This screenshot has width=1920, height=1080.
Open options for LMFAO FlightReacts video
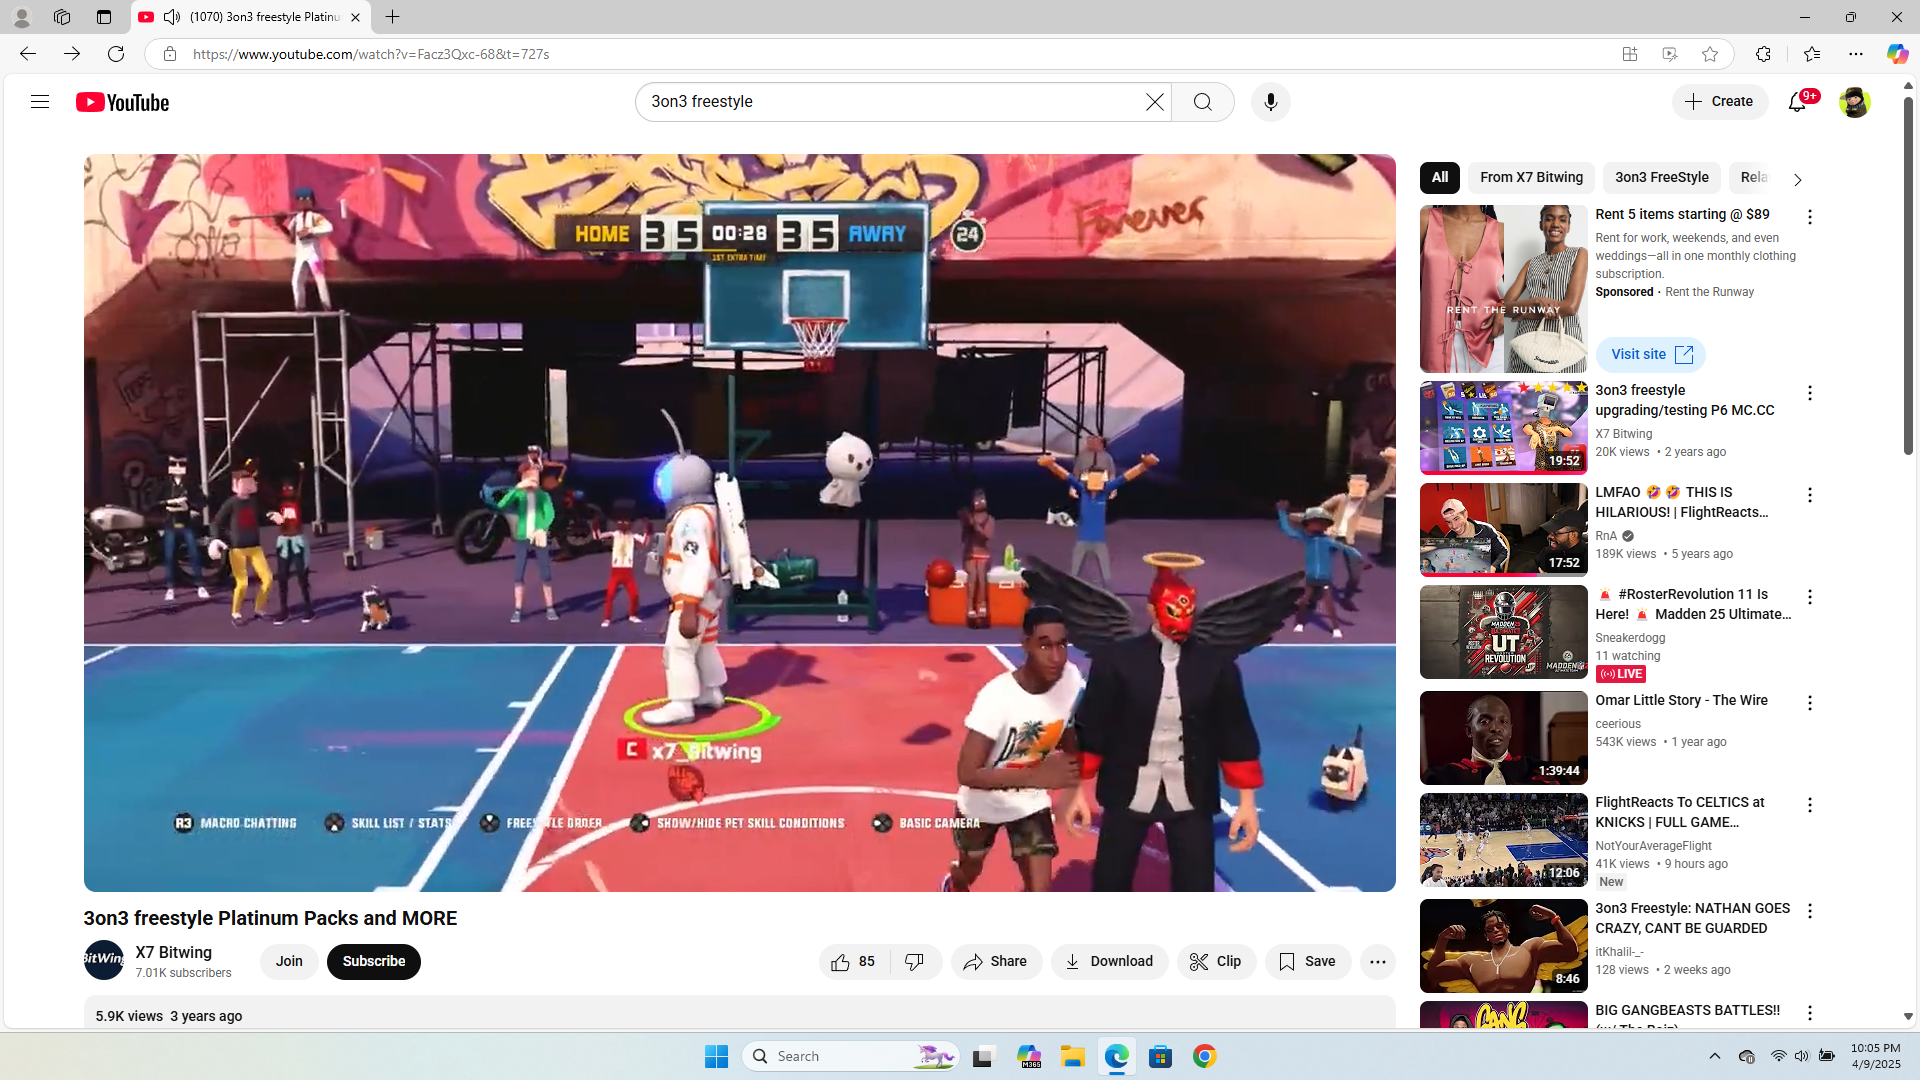point(1809,495)
